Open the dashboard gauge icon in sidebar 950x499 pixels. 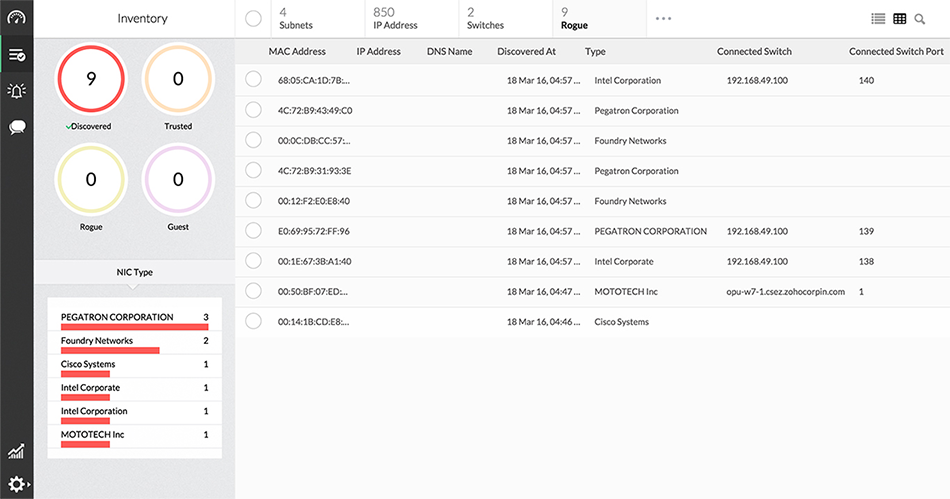click(16, 18)
